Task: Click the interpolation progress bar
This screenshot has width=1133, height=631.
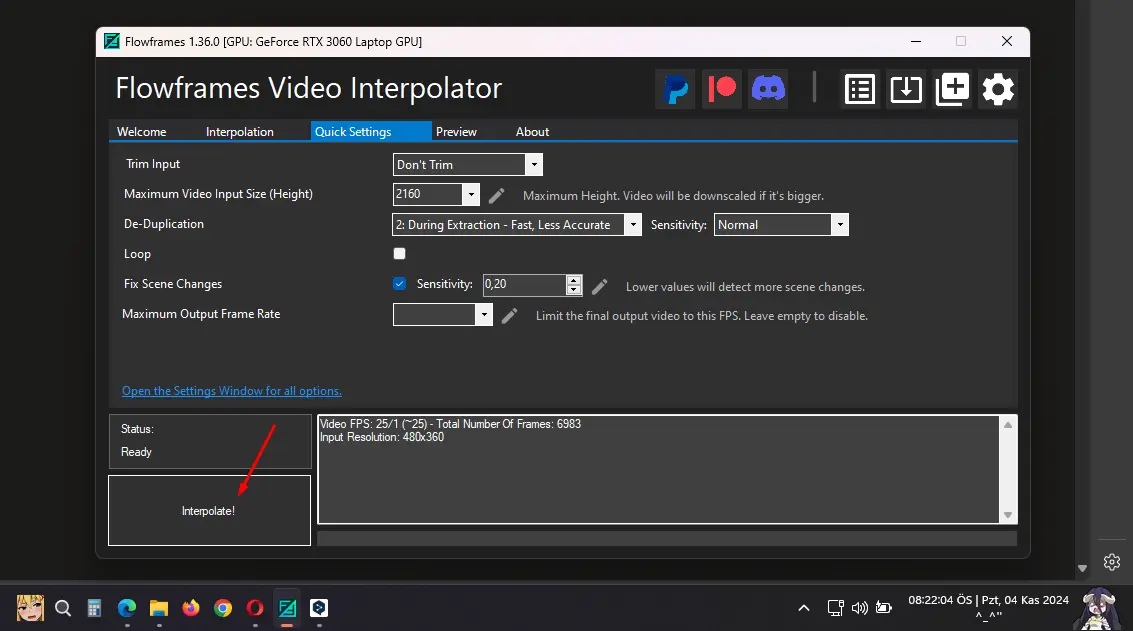Action: 667,538
